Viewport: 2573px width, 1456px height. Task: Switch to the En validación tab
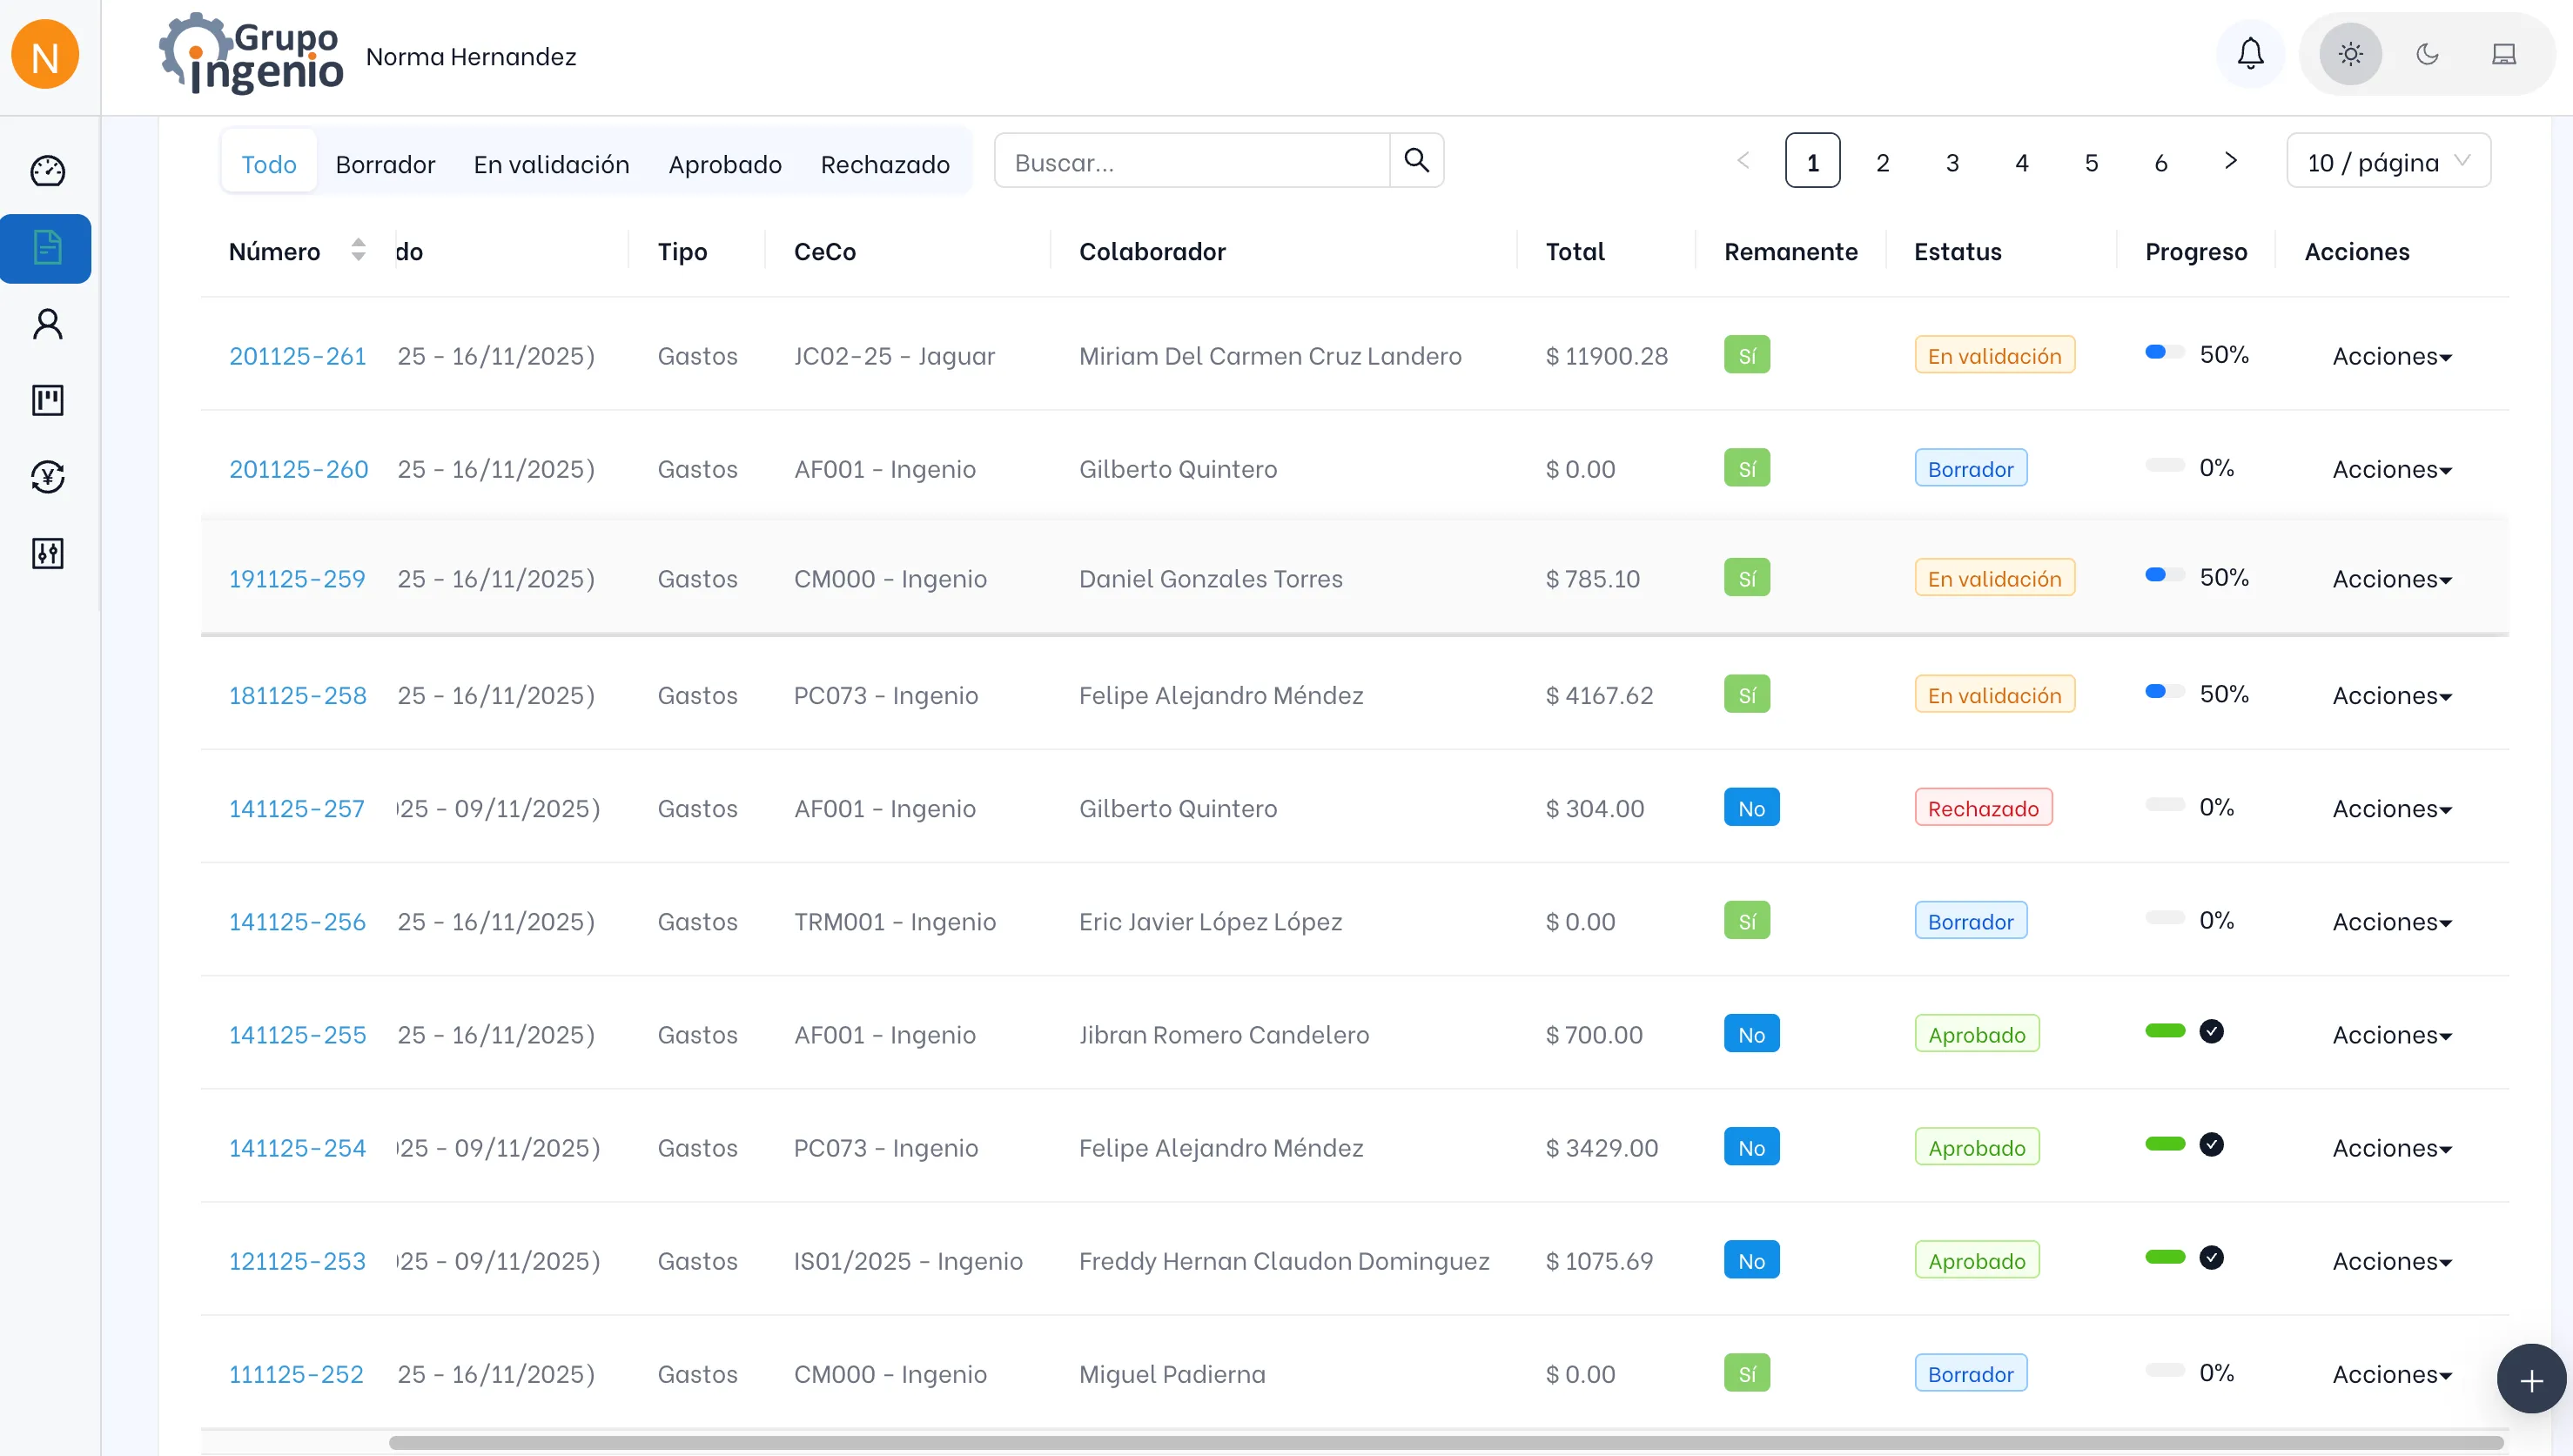[x=551, y=164]
